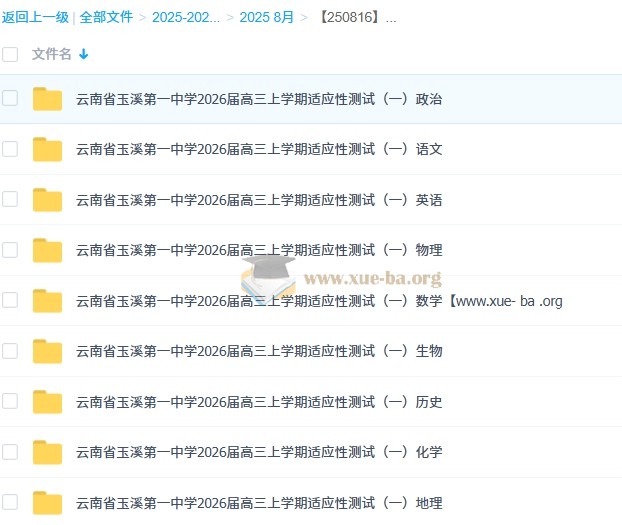622x525 pixels.
Task: Click the 化学 row folder icon
Action: (47, 452)
